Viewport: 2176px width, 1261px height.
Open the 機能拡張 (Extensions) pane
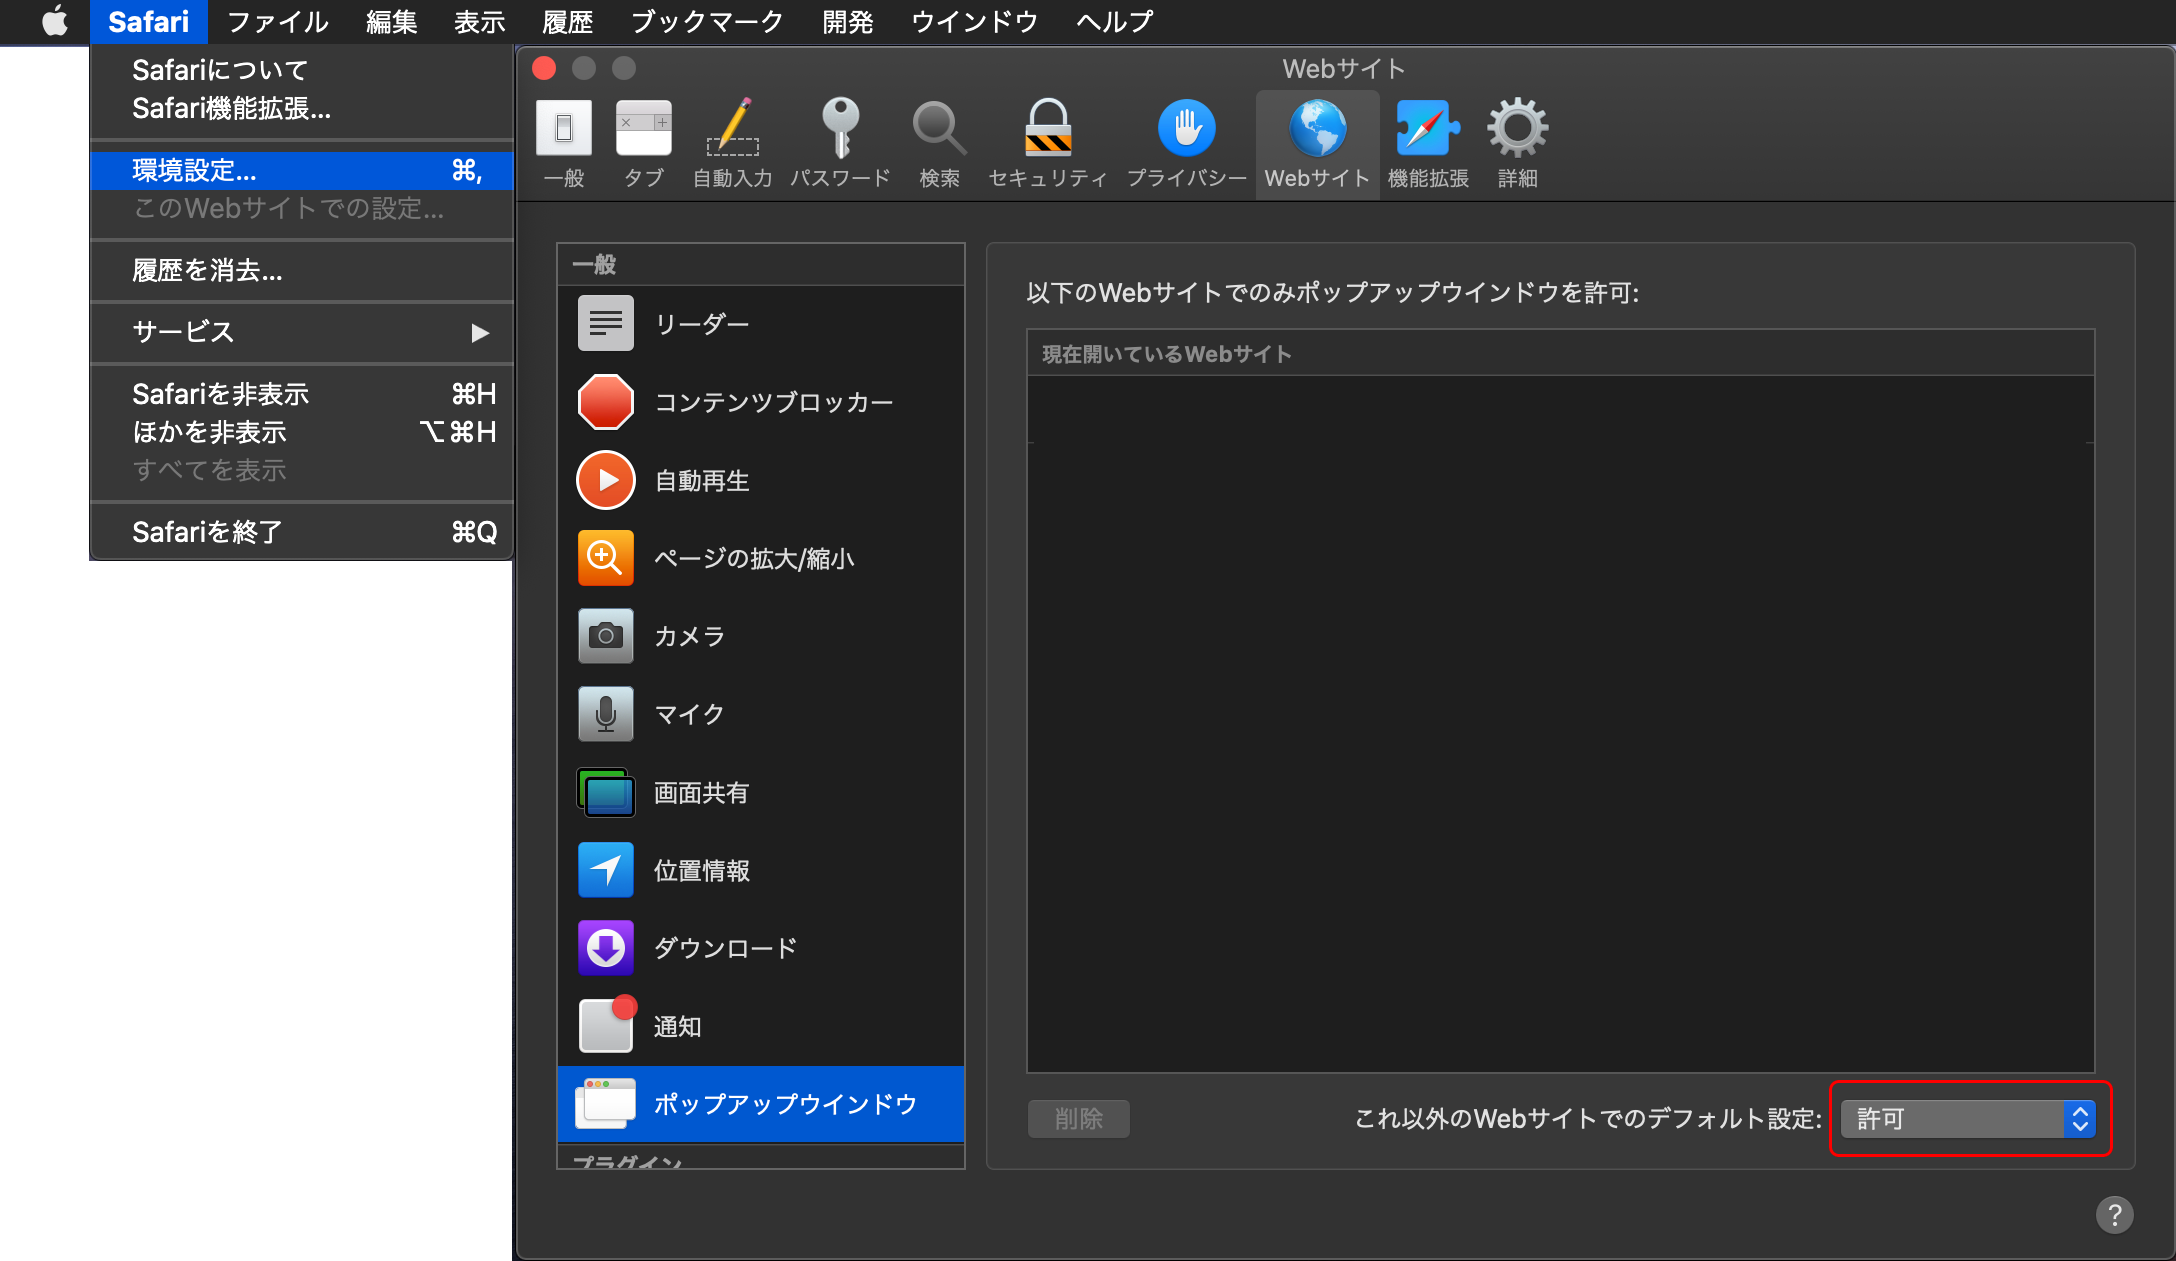1428,144
